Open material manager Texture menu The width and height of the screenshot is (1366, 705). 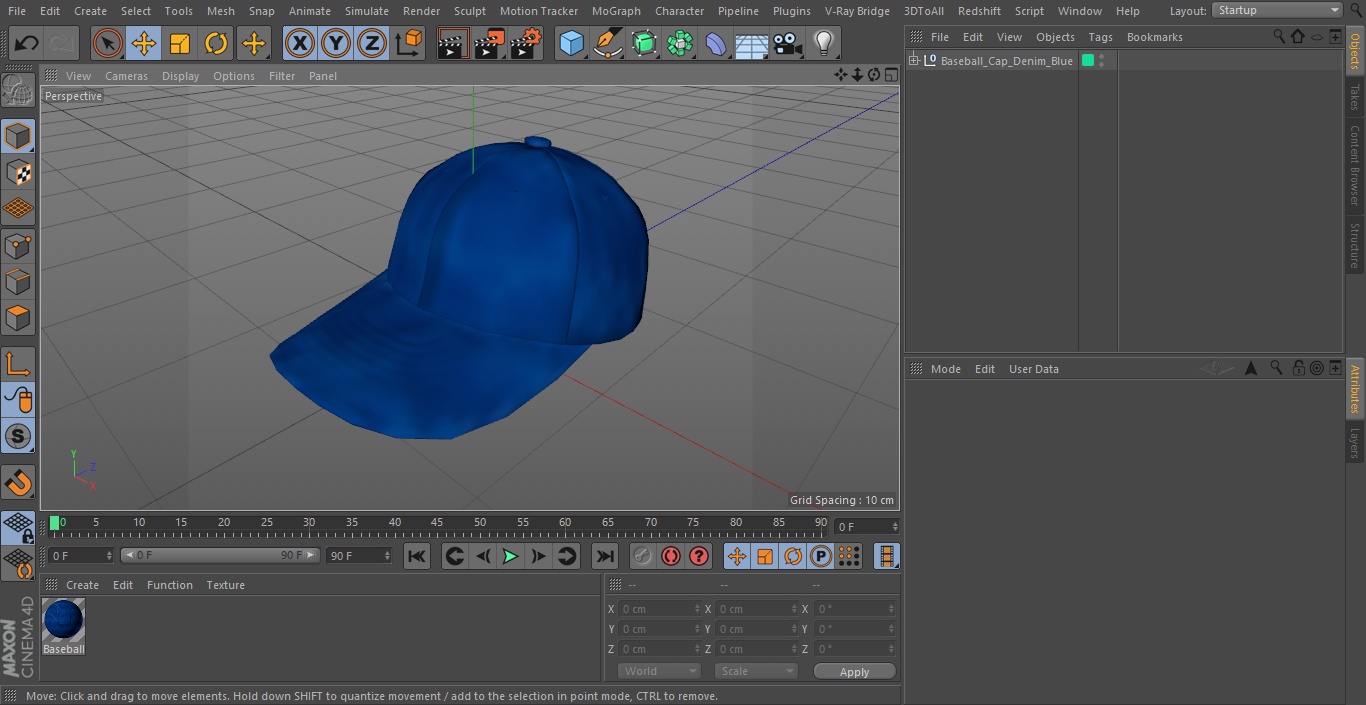click(225, 585)
